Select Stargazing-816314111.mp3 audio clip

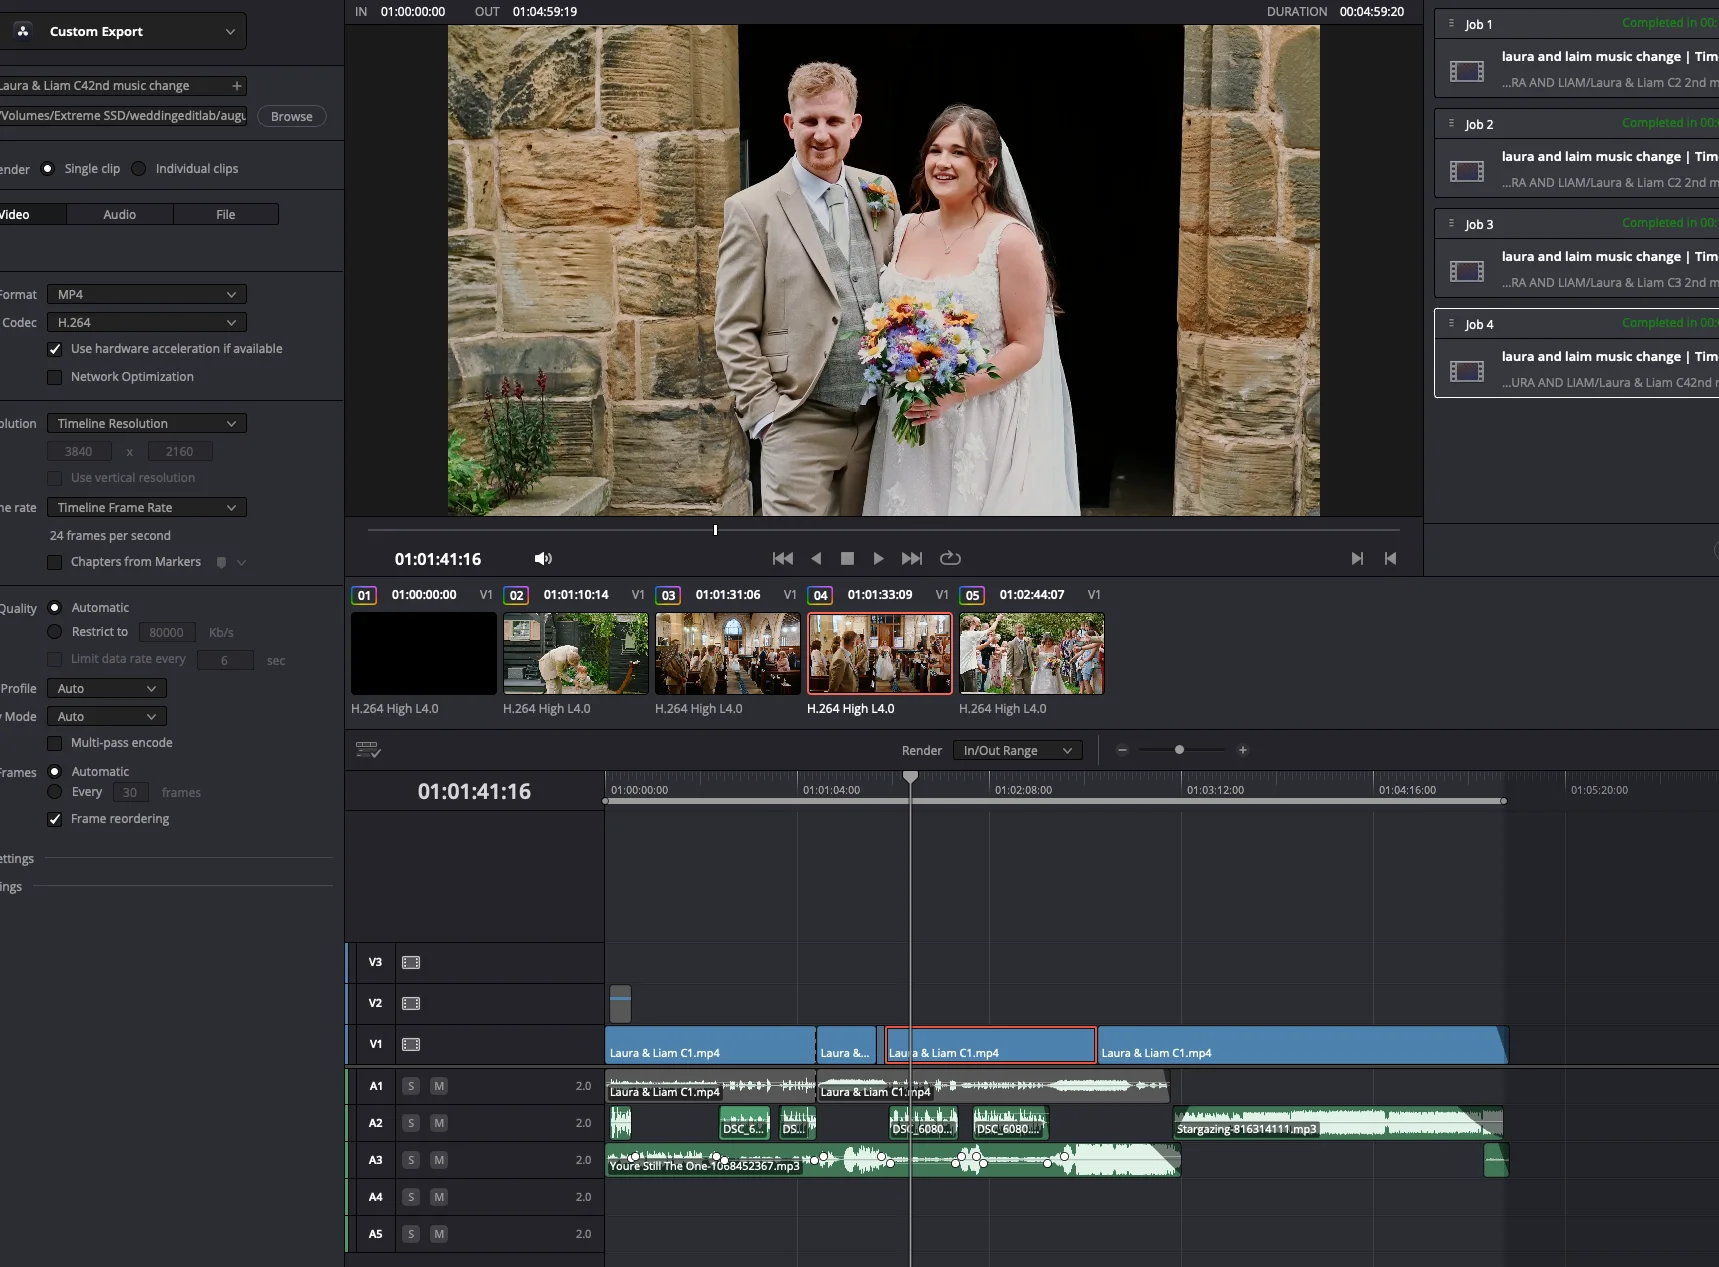1338,1123
